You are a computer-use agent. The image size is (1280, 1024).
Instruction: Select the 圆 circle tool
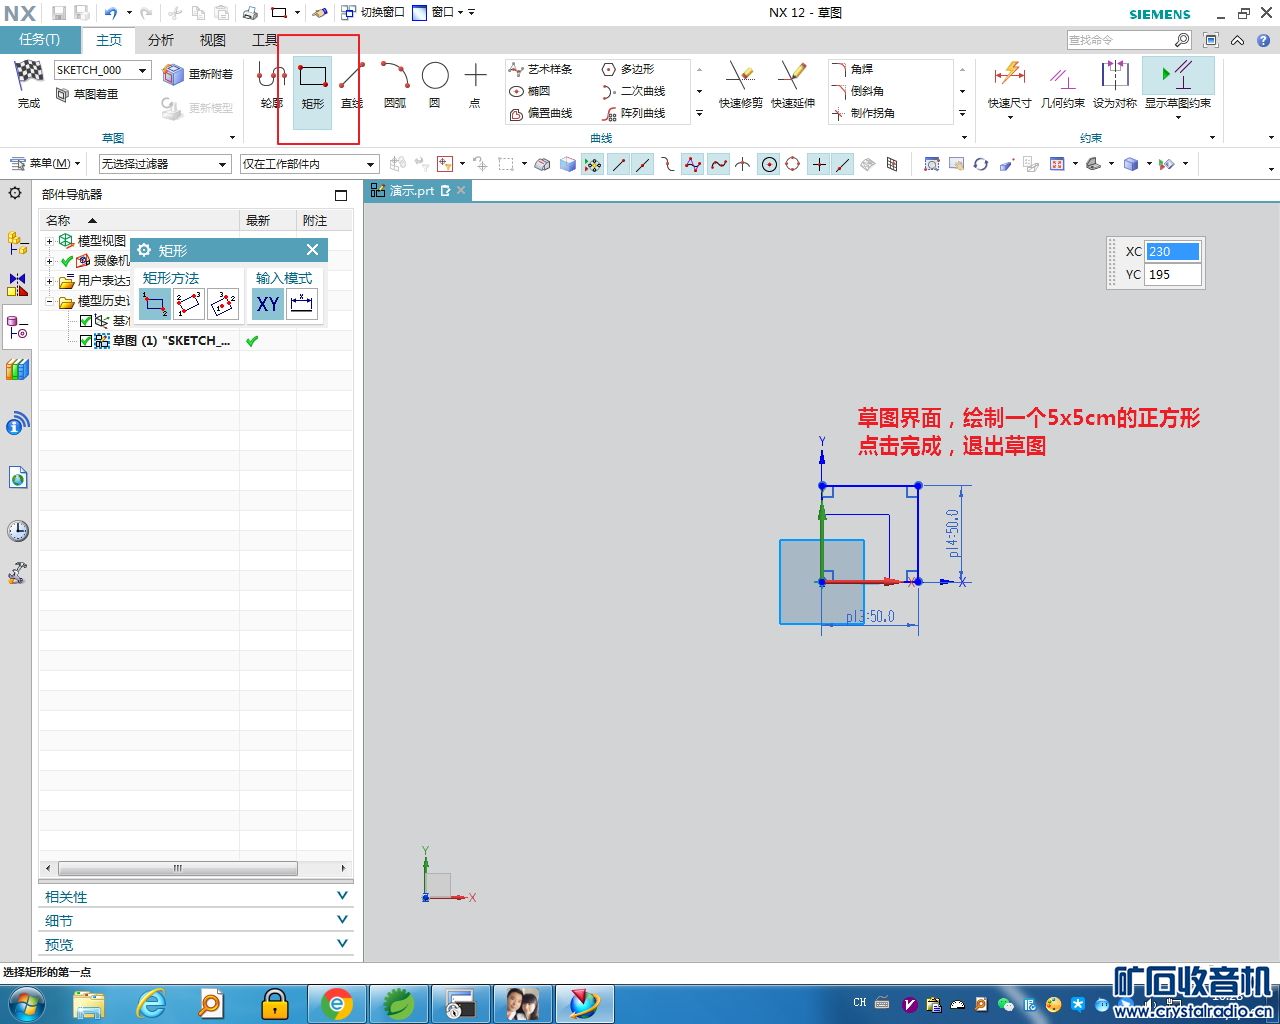coord(435,84)
